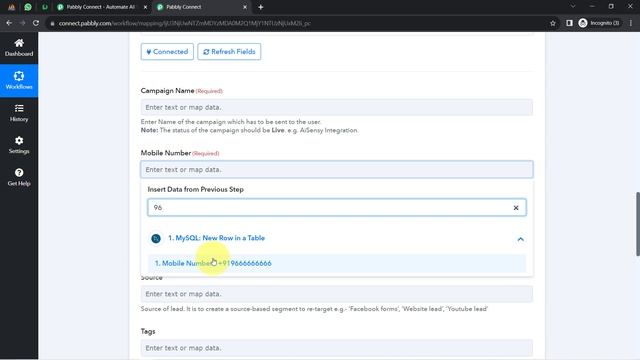Focus the Source input field
Screen dimensions: 640x360
(337, 294)
